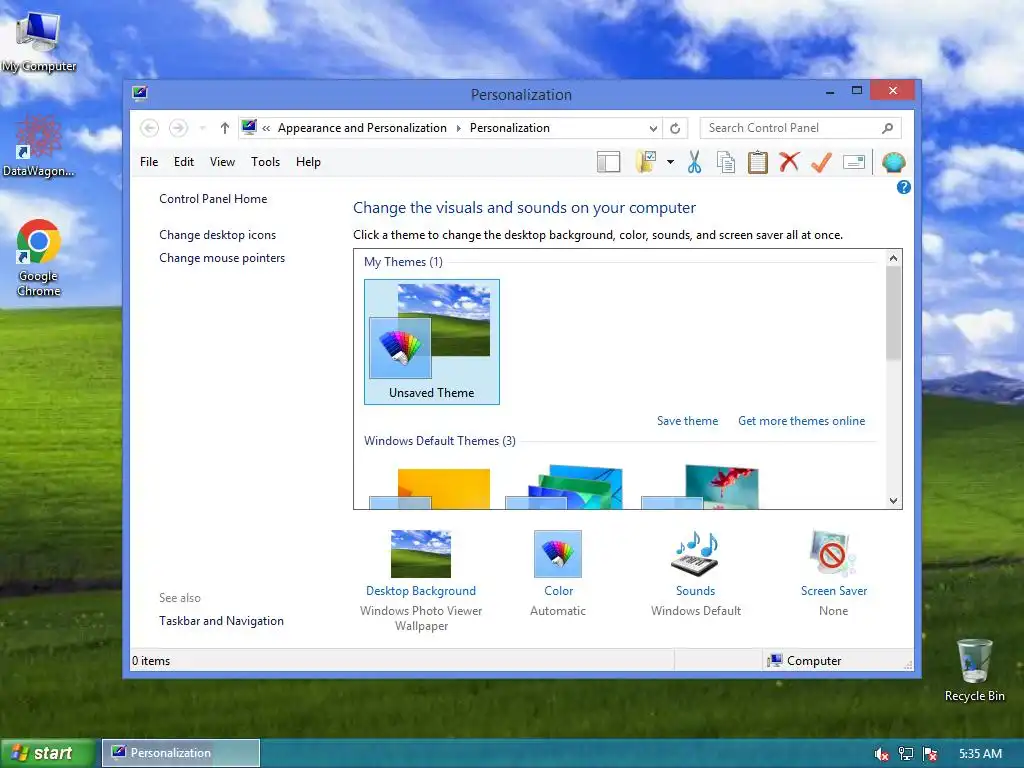
Task: Click the muted volume tray icon
Action: click(882, 754)
